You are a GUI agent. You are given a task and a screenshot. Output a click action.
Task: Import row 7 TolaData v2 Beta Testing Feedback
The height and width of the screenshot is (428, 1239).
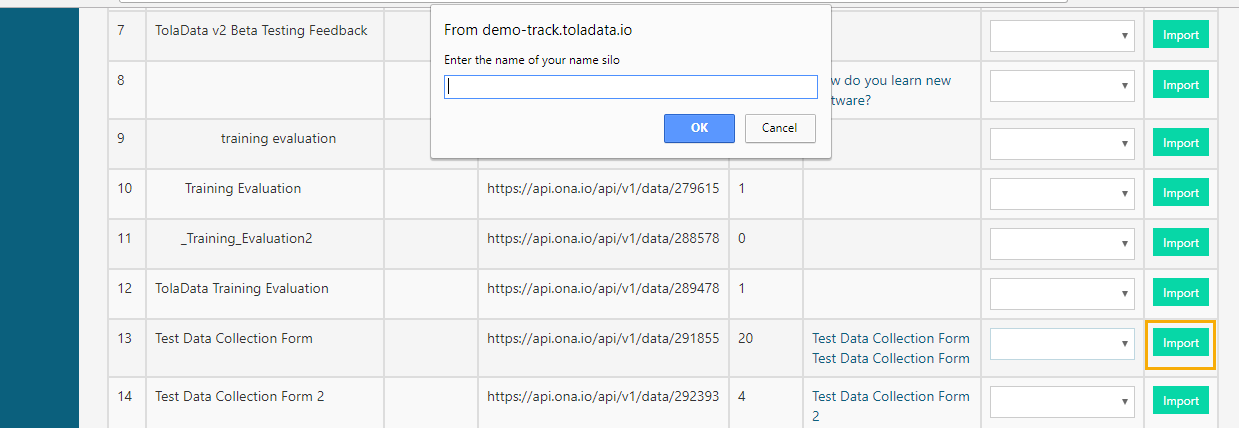pyautogui.click(x=1180, y=35)
